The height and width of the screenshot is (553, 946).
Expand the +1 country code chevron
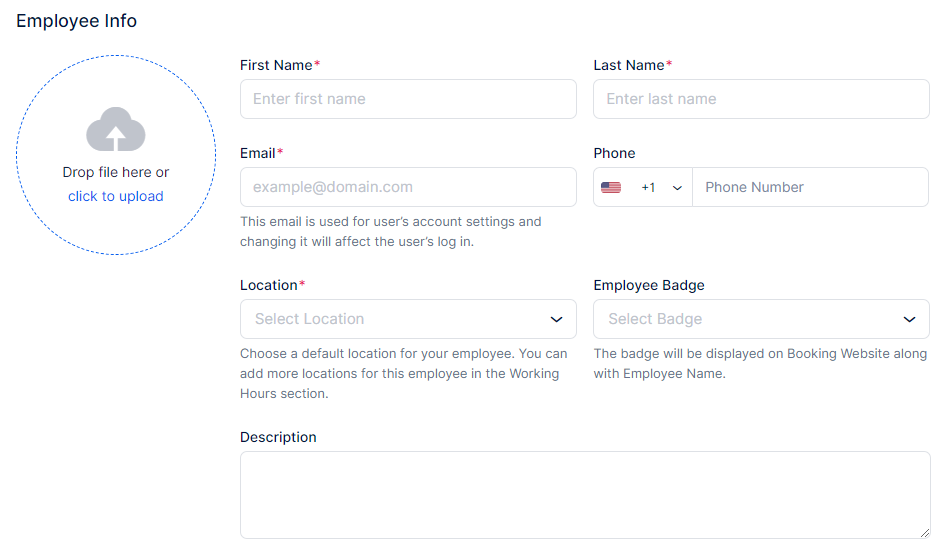pyautogui.click(x=677, y=188)
